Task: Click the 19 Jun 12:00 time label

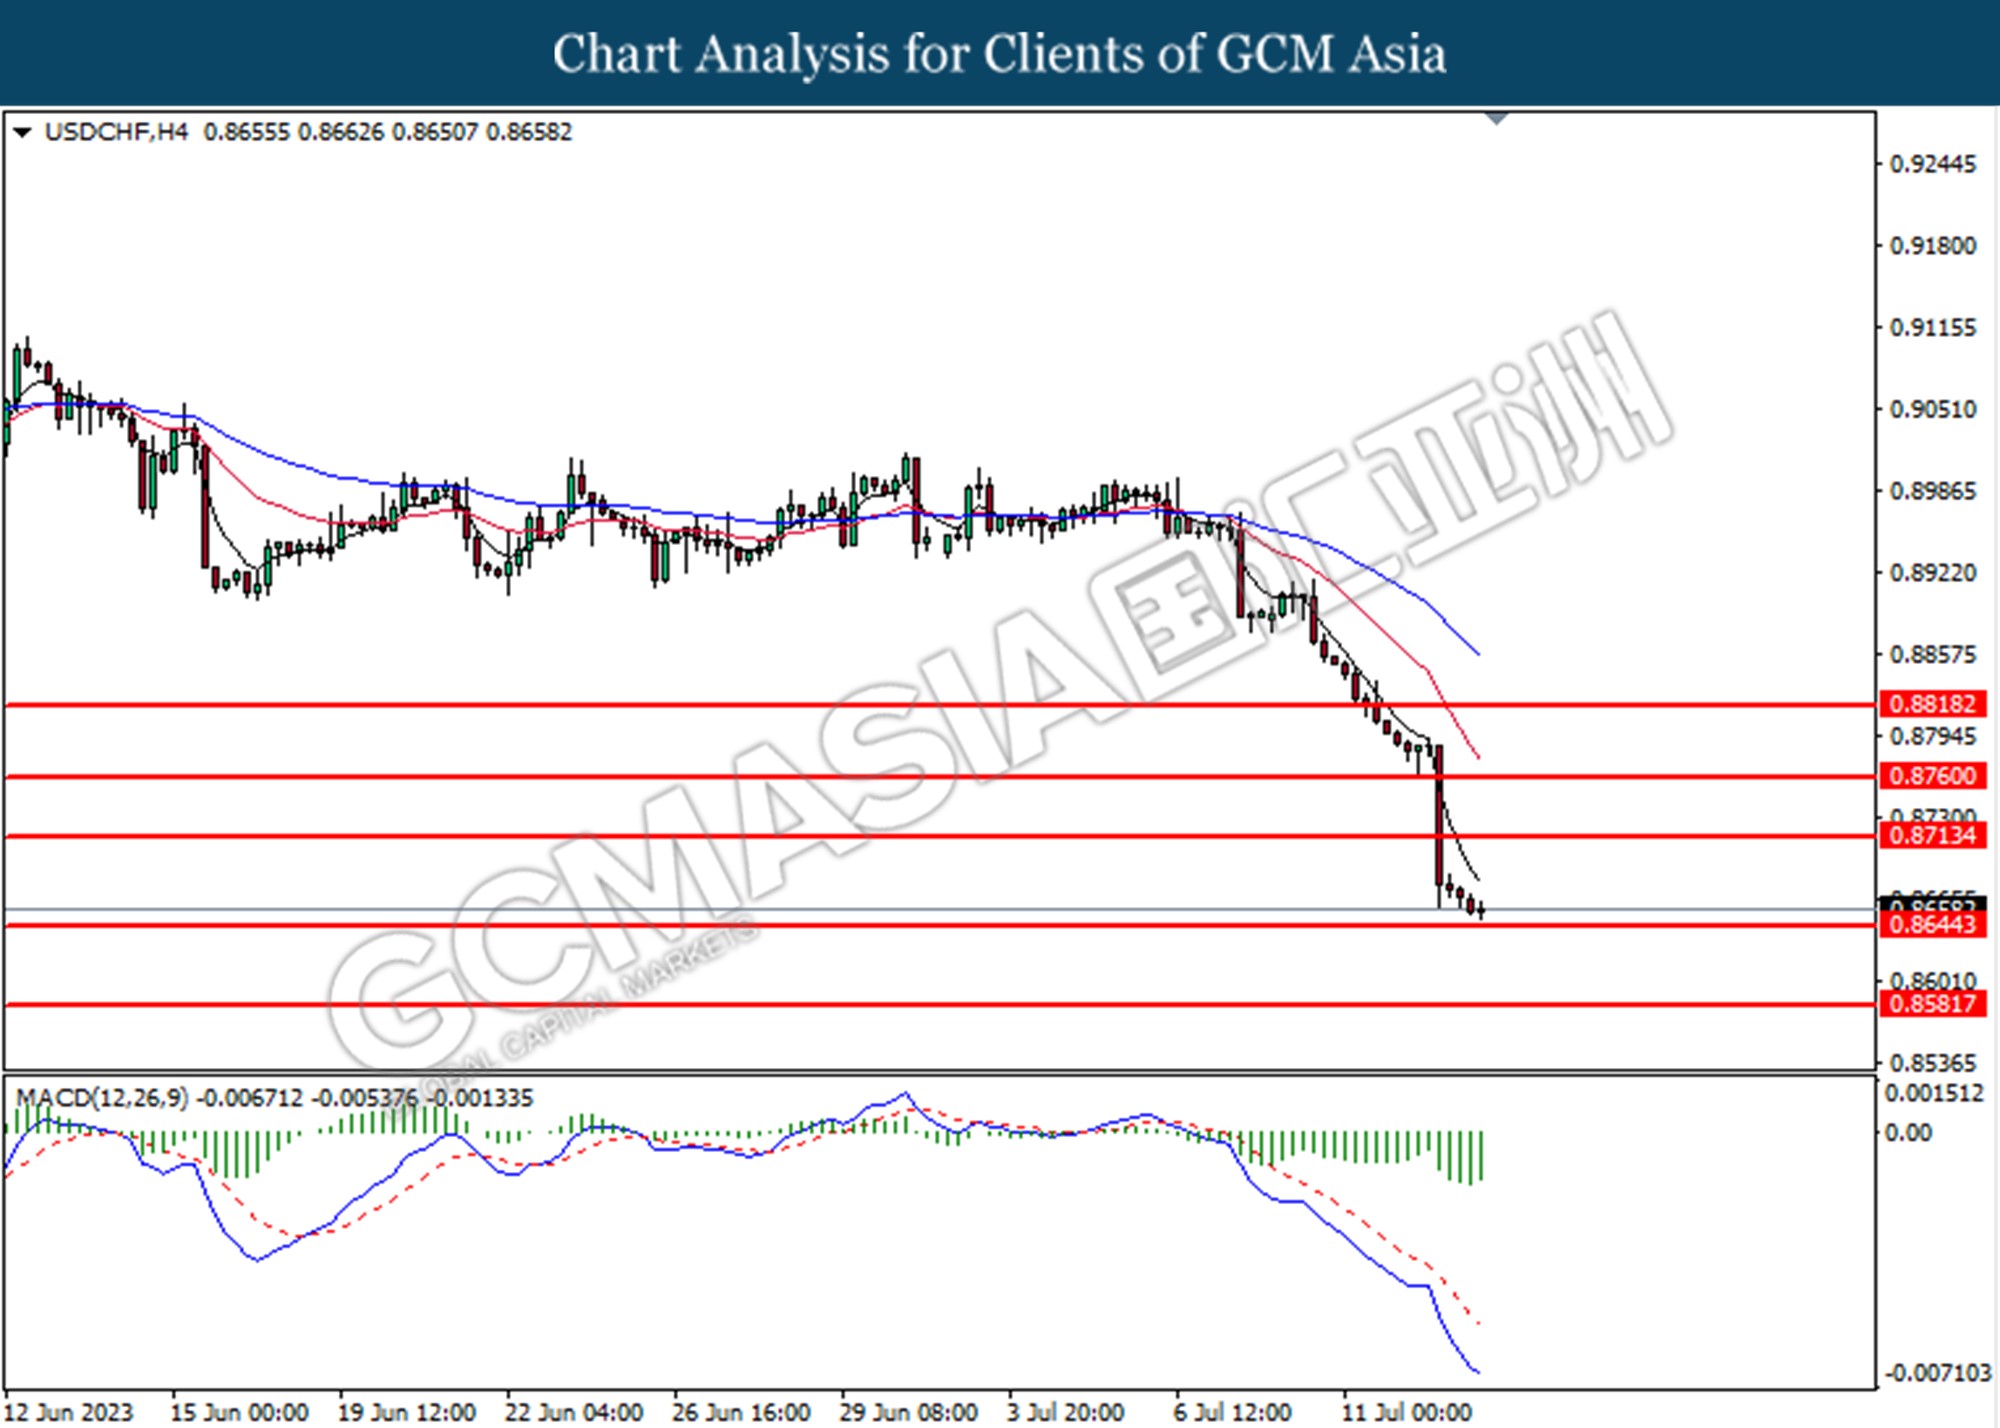Action: click(406, 1413)
